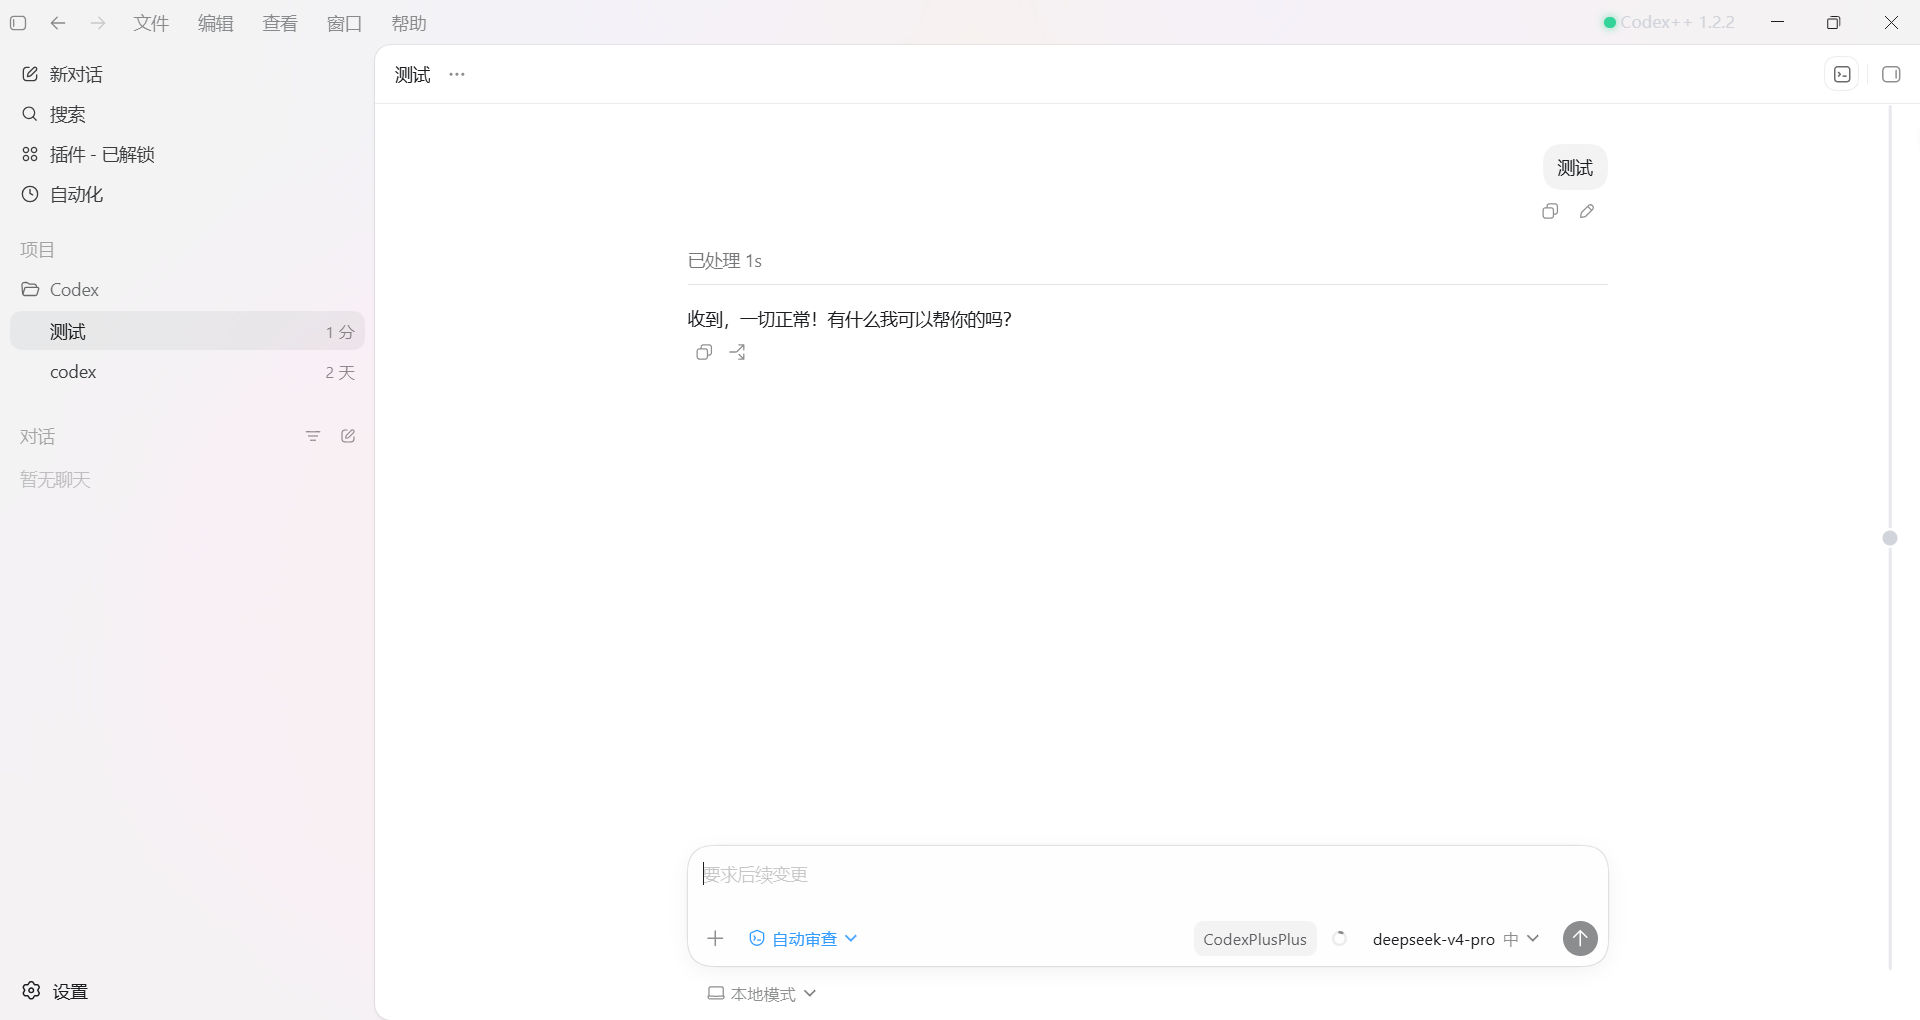This screenshot has height=1020, width=1920.
Task: Toggle the sidebar panel icon
Action: point(18,23)
